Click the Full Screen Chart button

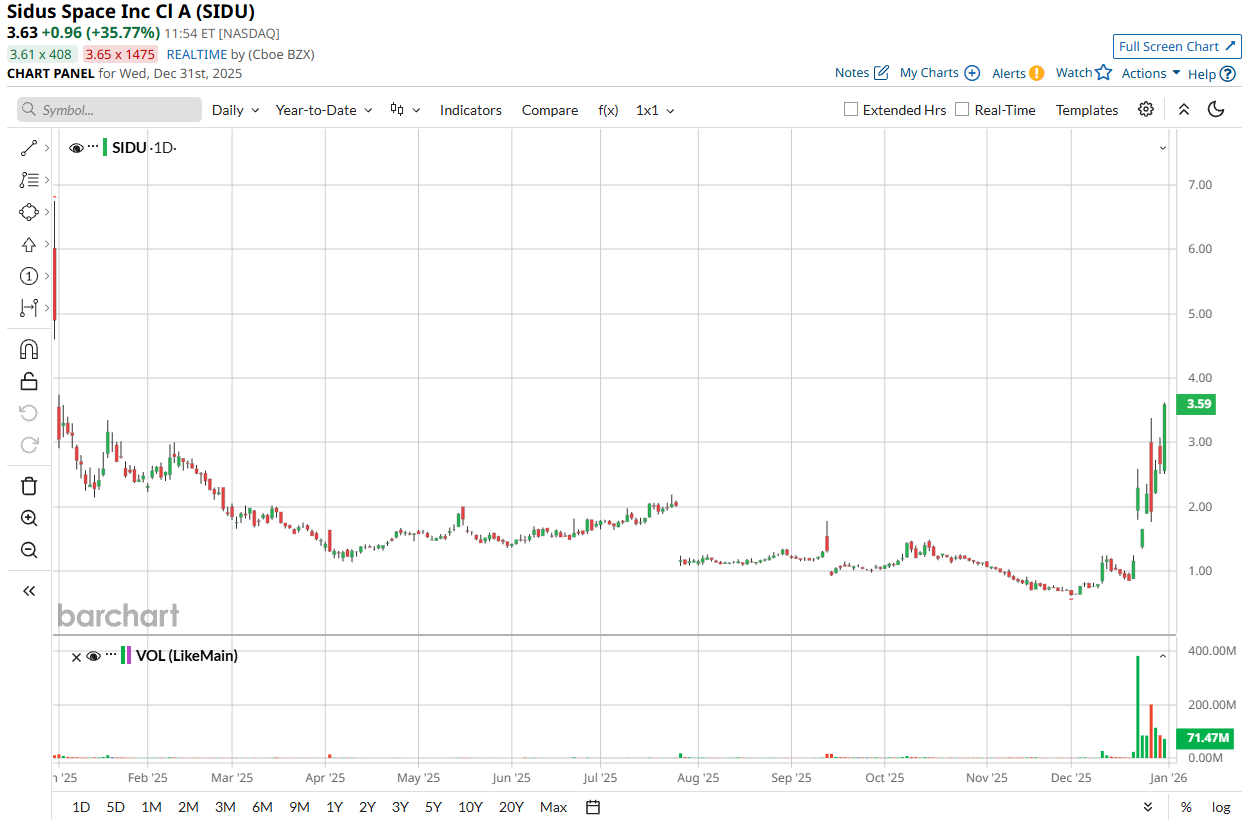pos(1177,46)
